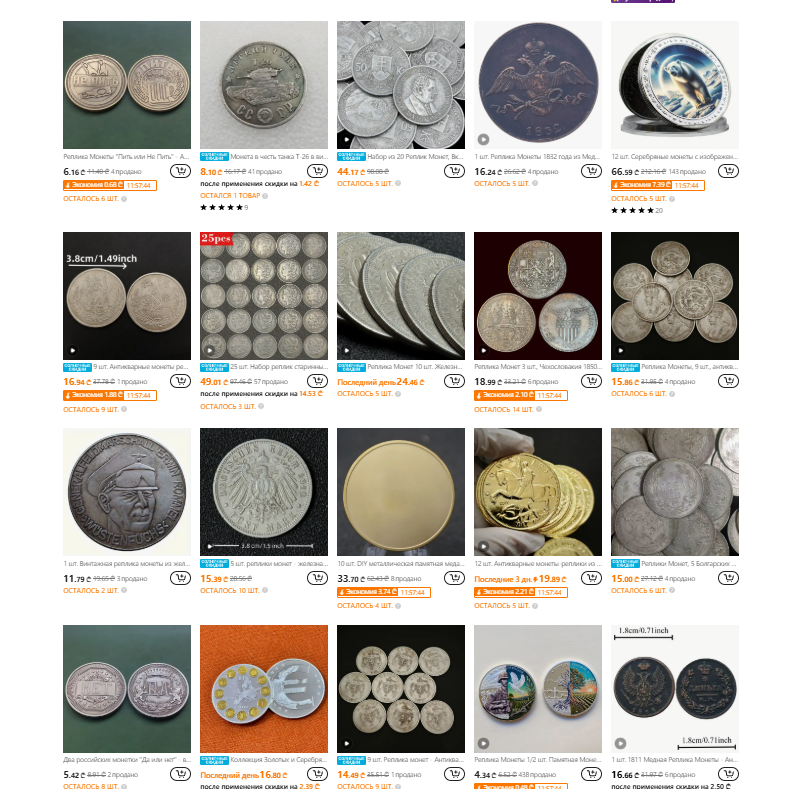Viewport: 786px width, 789px height.
Task: Play the video on the golden horse coins thumbnail
Action: click(x=484, y=546)
